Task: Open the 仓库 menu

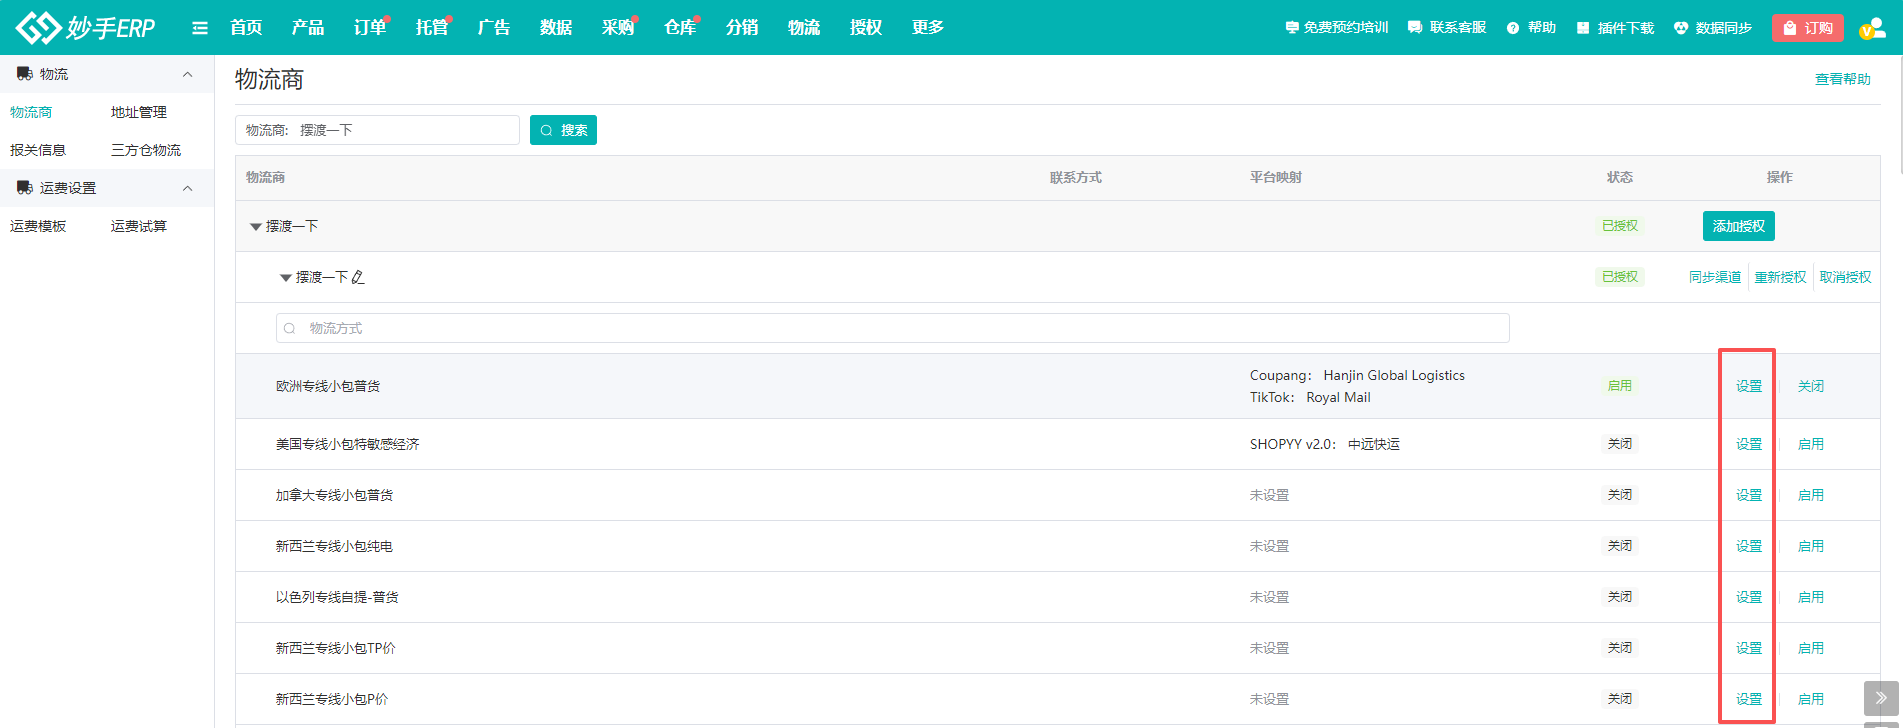Action: (679, 28)
